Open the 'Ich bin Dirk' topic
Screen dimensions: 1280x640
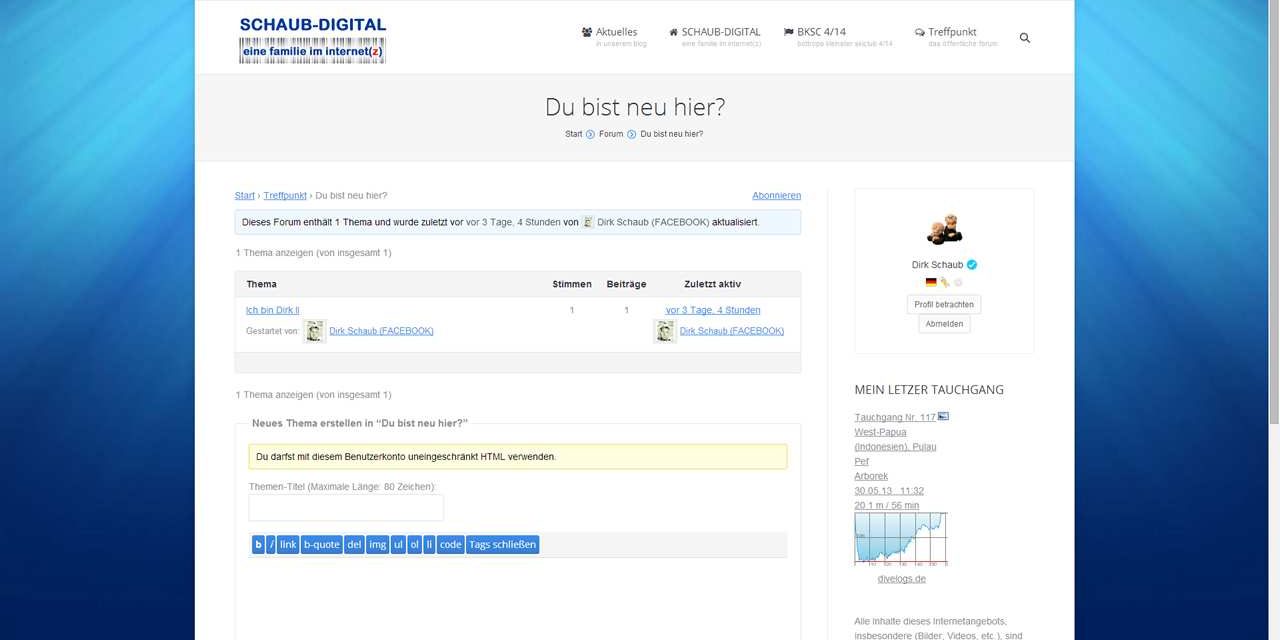(272, 310)
